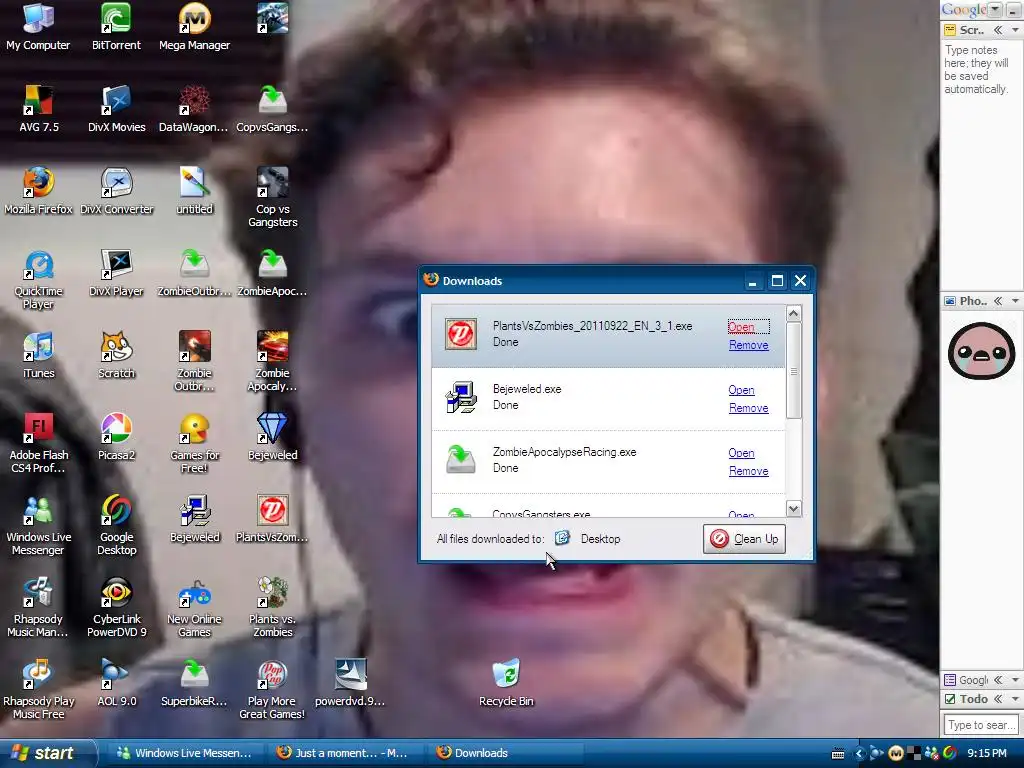Click the crying face photo thumbnail
Image resolution: width=1024 pixels, height=768 pixels.
tap(981, 351)
